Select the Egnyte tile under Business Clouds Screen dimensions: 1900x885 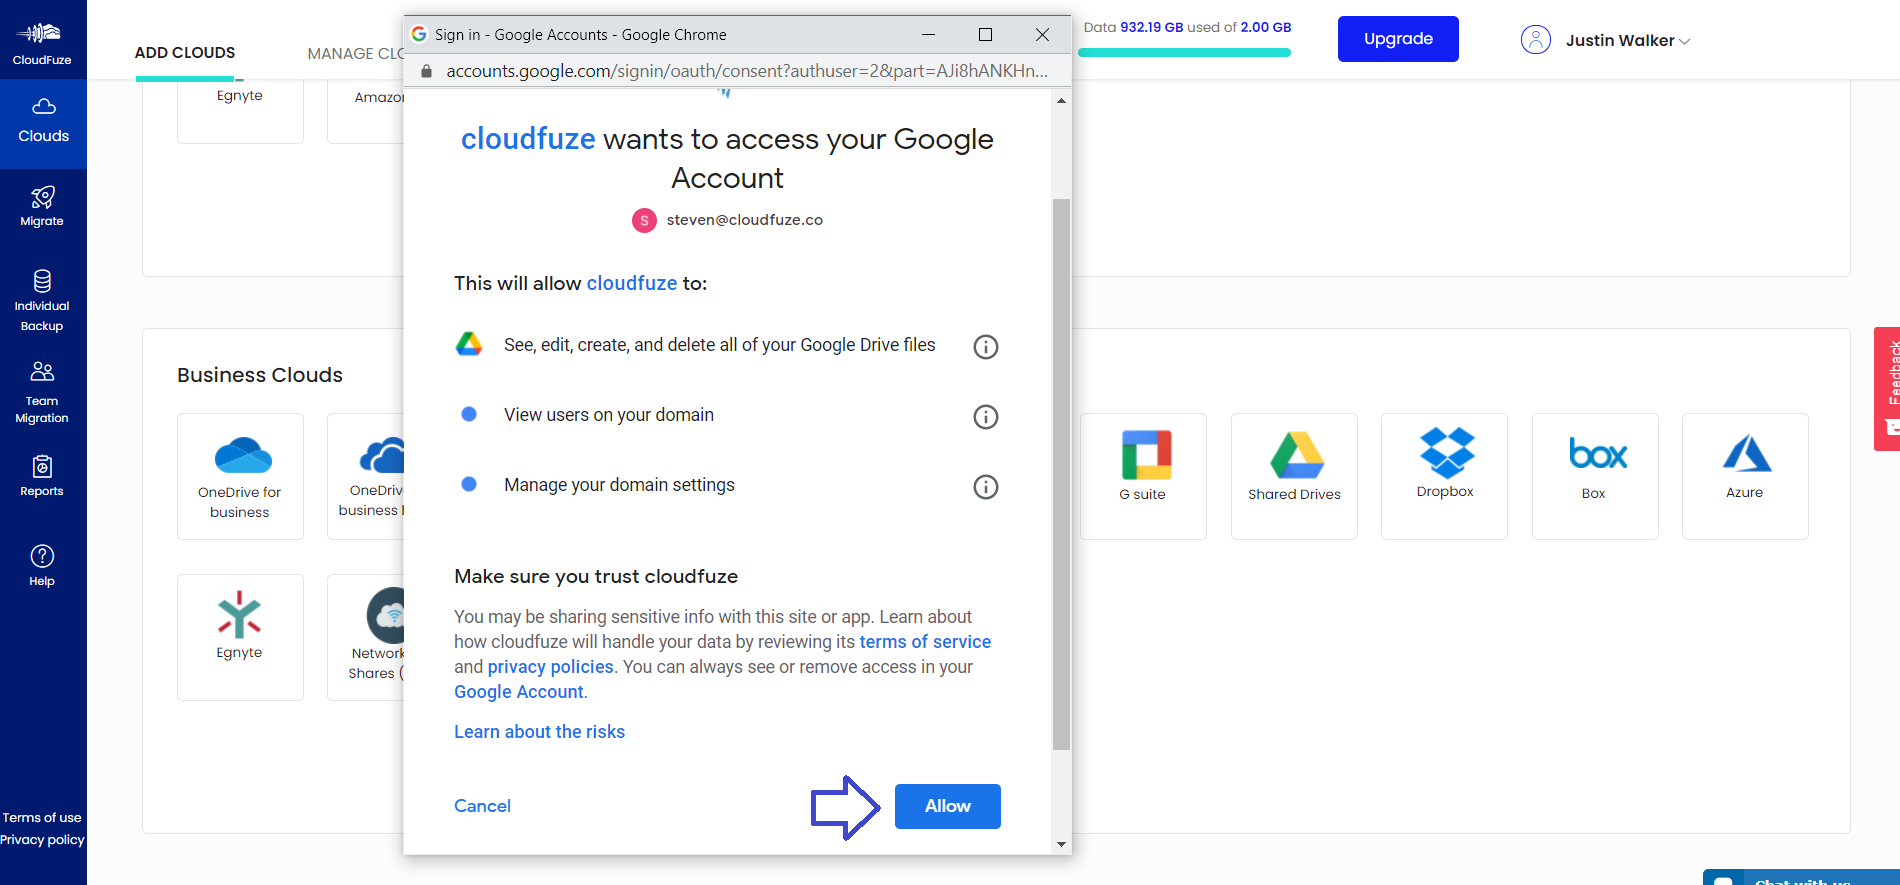(x=240, y=637)
